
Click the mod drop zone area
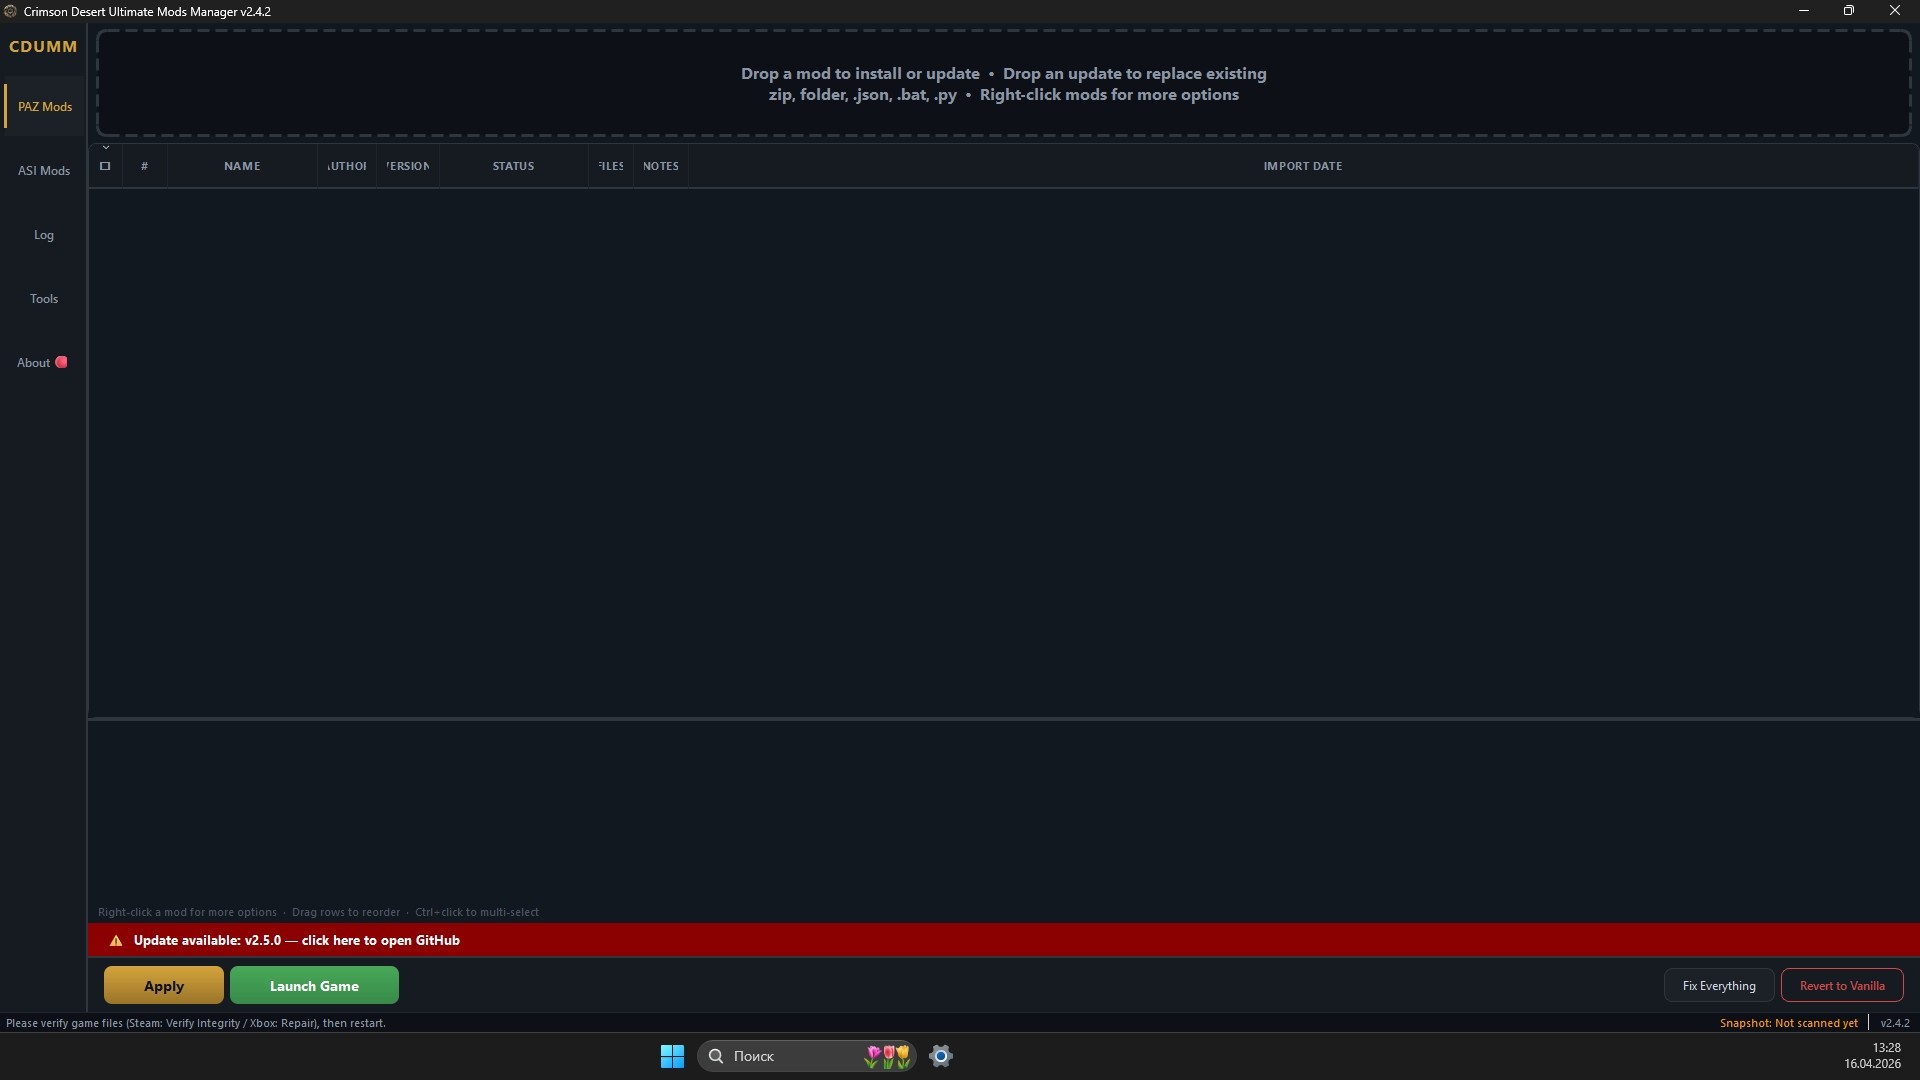[x=1004, y=84]
